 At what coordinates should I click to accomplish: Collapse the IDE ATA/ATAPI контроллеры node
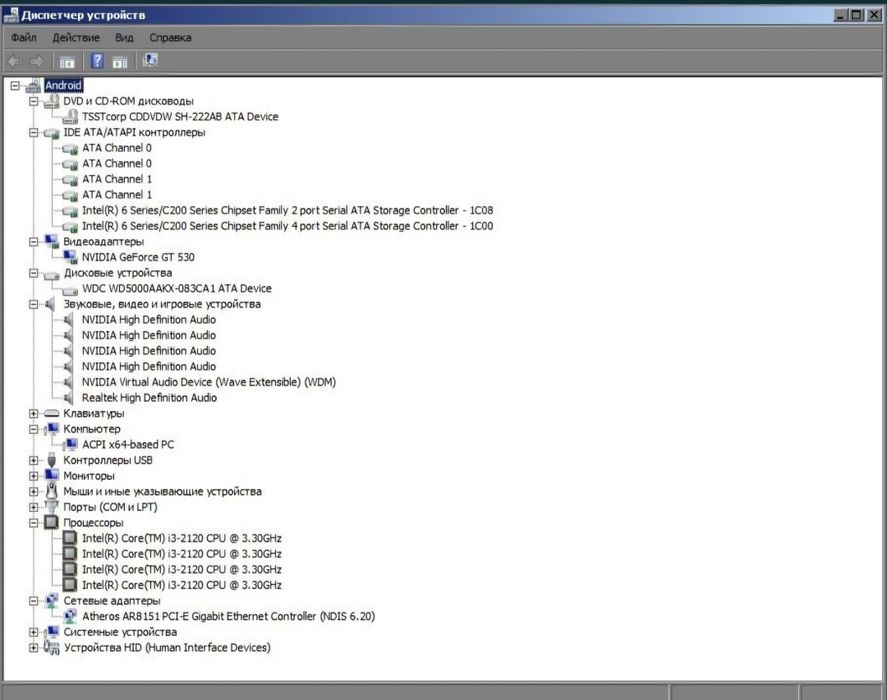[x=33, y=132]
